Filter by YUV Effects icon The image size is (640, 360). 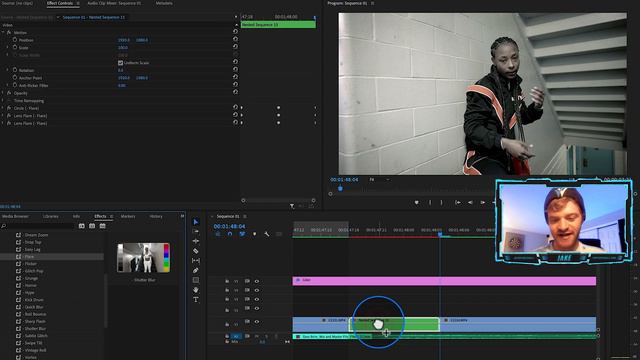102,226
